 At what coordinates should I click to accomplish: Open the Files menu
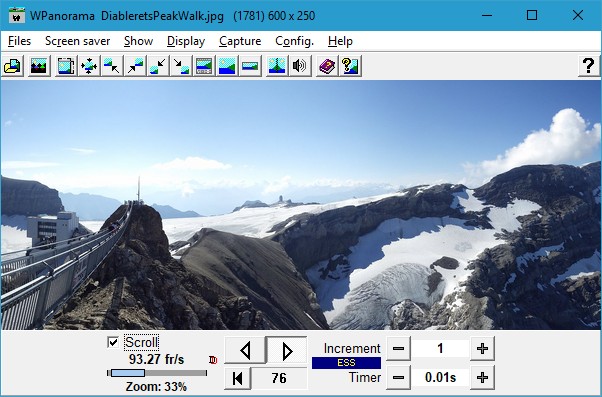[19, 41]
